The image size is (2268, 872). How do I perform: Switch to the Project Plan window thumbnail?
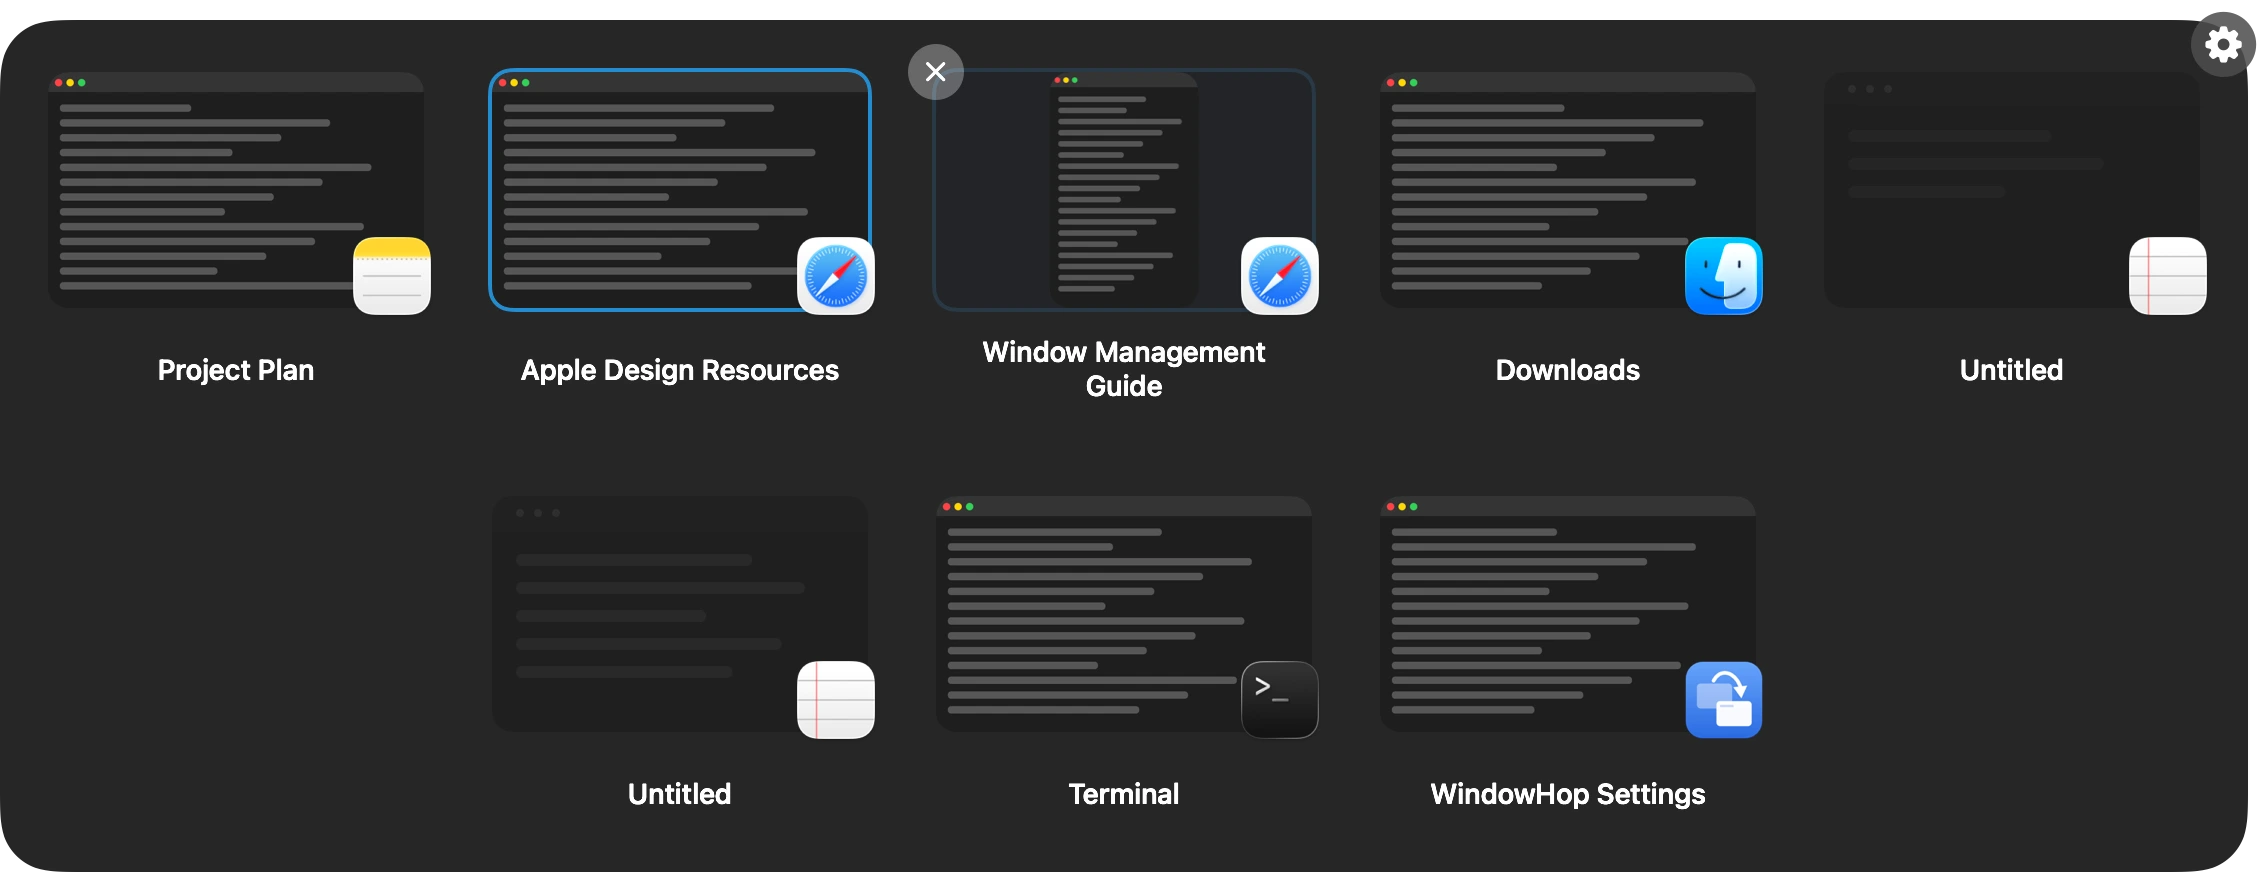pyautogui.click(x=236, y=190)
